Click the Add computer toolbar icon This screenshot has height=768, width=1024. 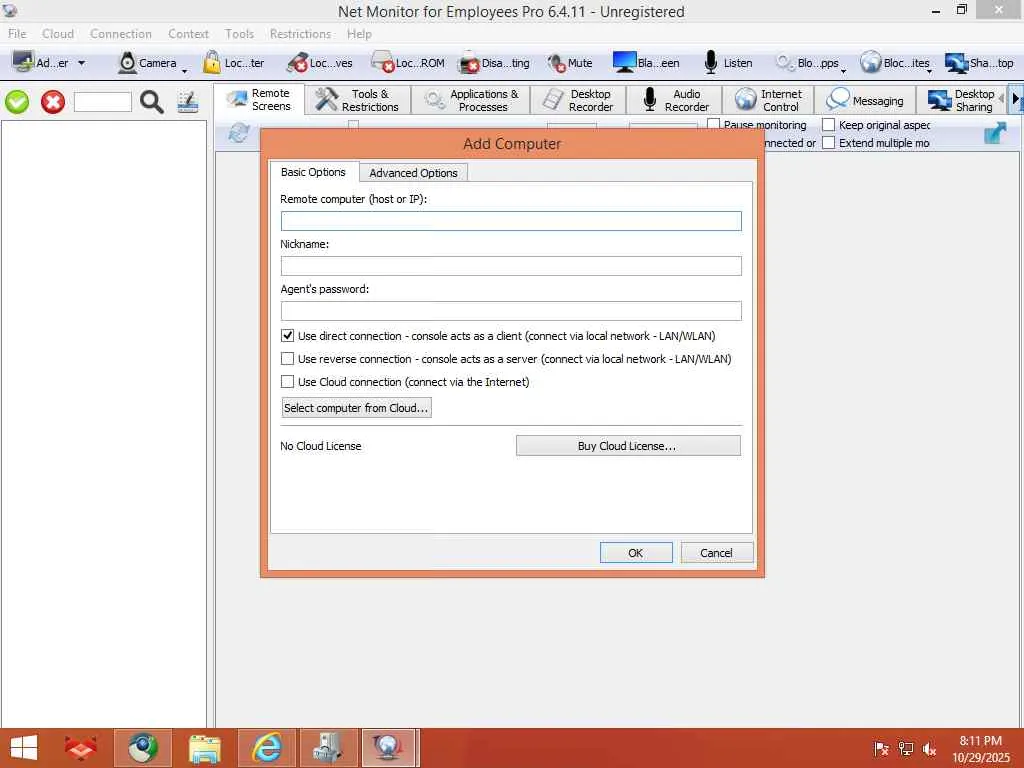pyautogui.click(x=24, y=62)
